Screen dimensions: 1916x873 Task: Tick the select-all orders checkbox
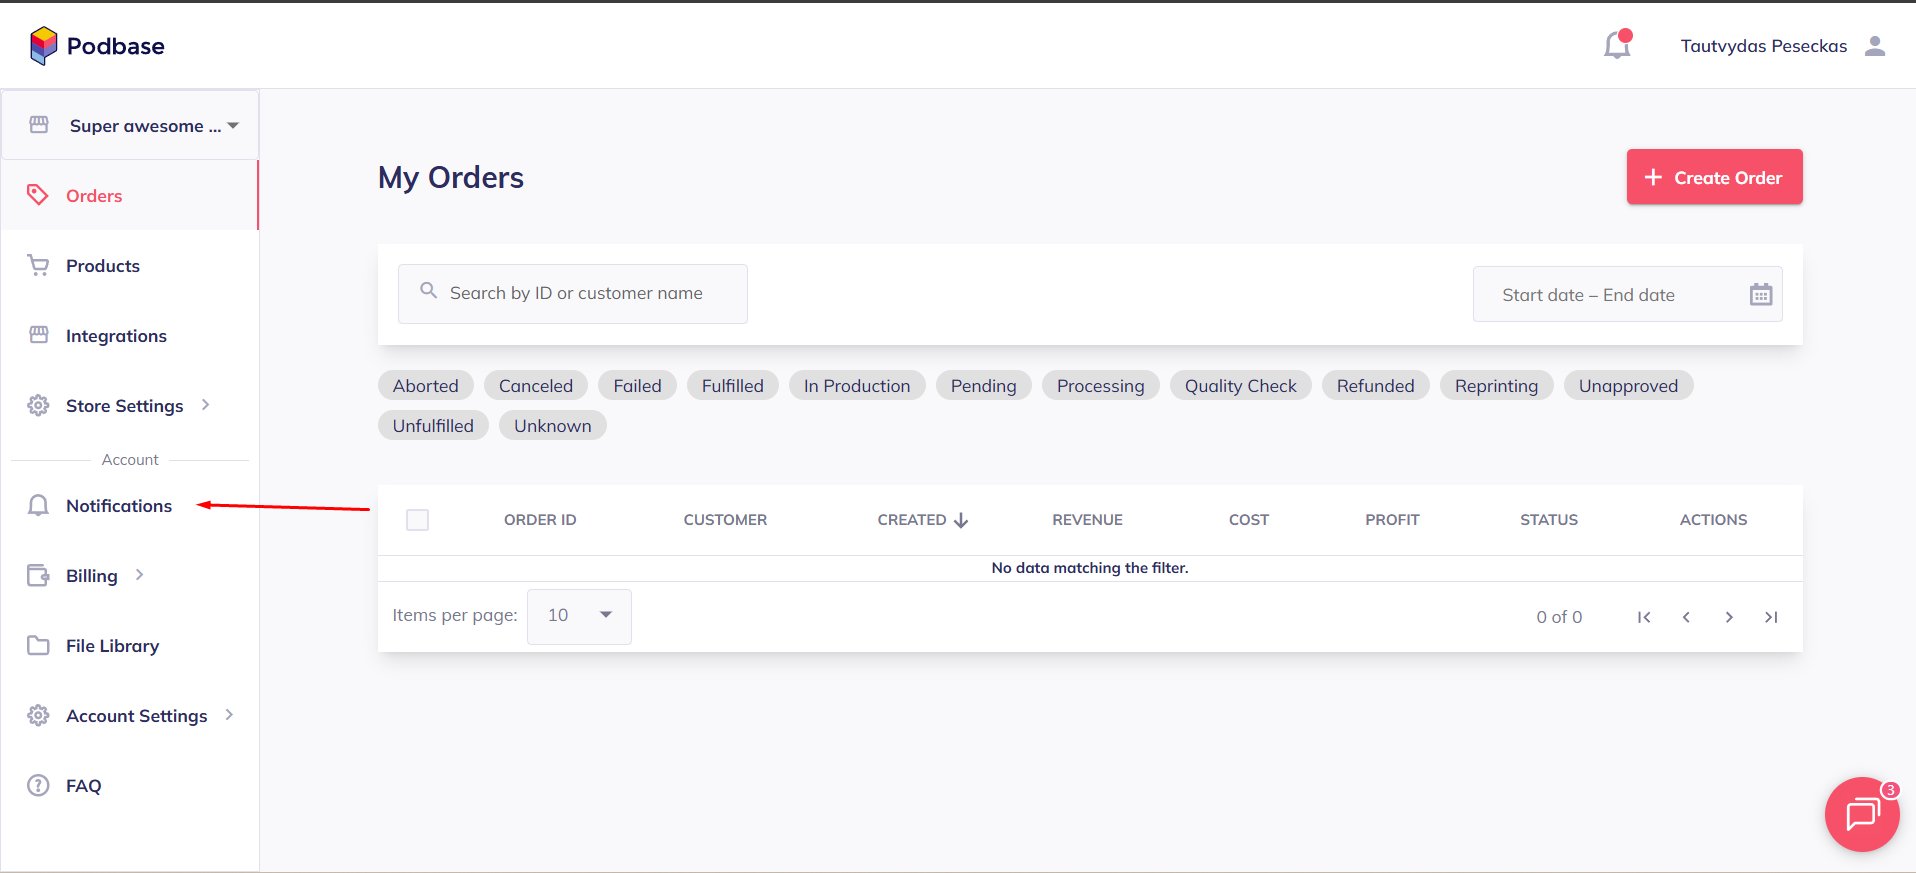[418, 520]
